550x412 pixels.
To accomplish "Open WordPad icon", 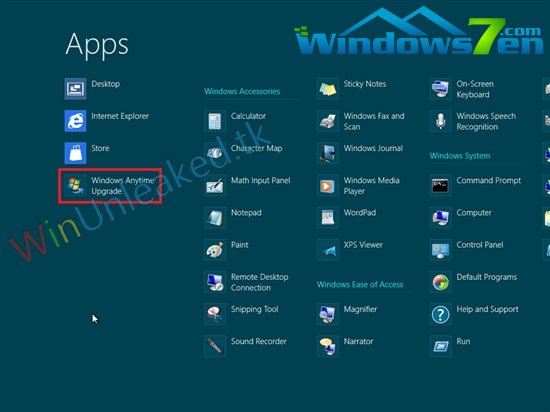I will point(328,218).
